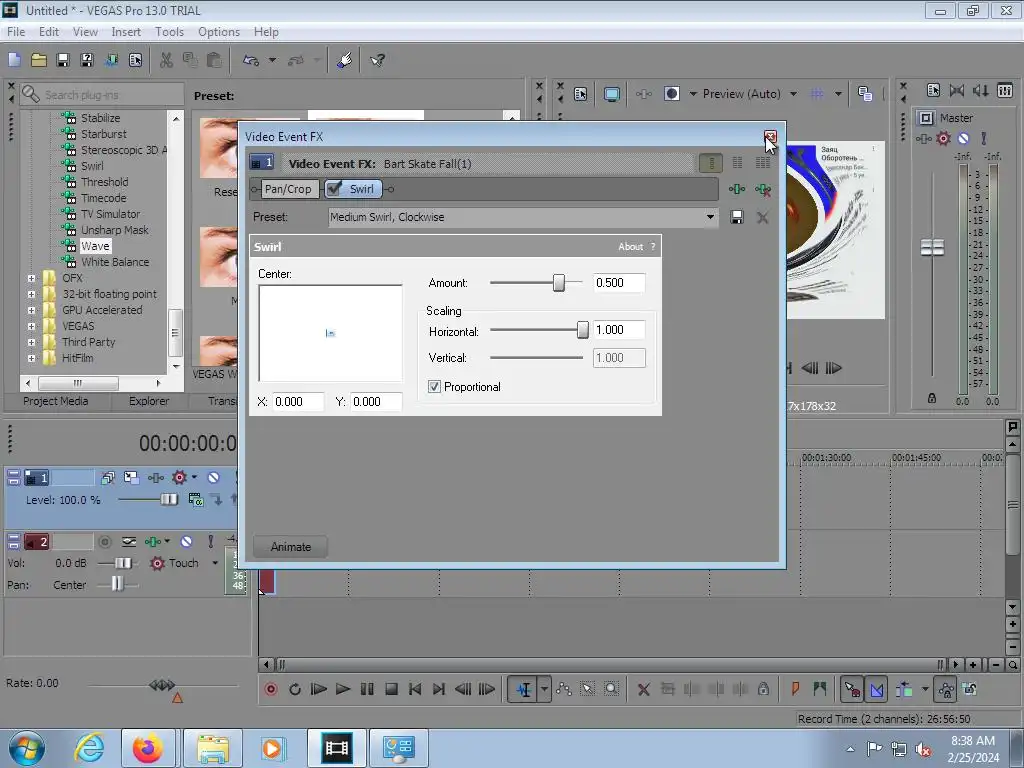
Task: Open the Insert menu
Action: [x=125, y=31]
